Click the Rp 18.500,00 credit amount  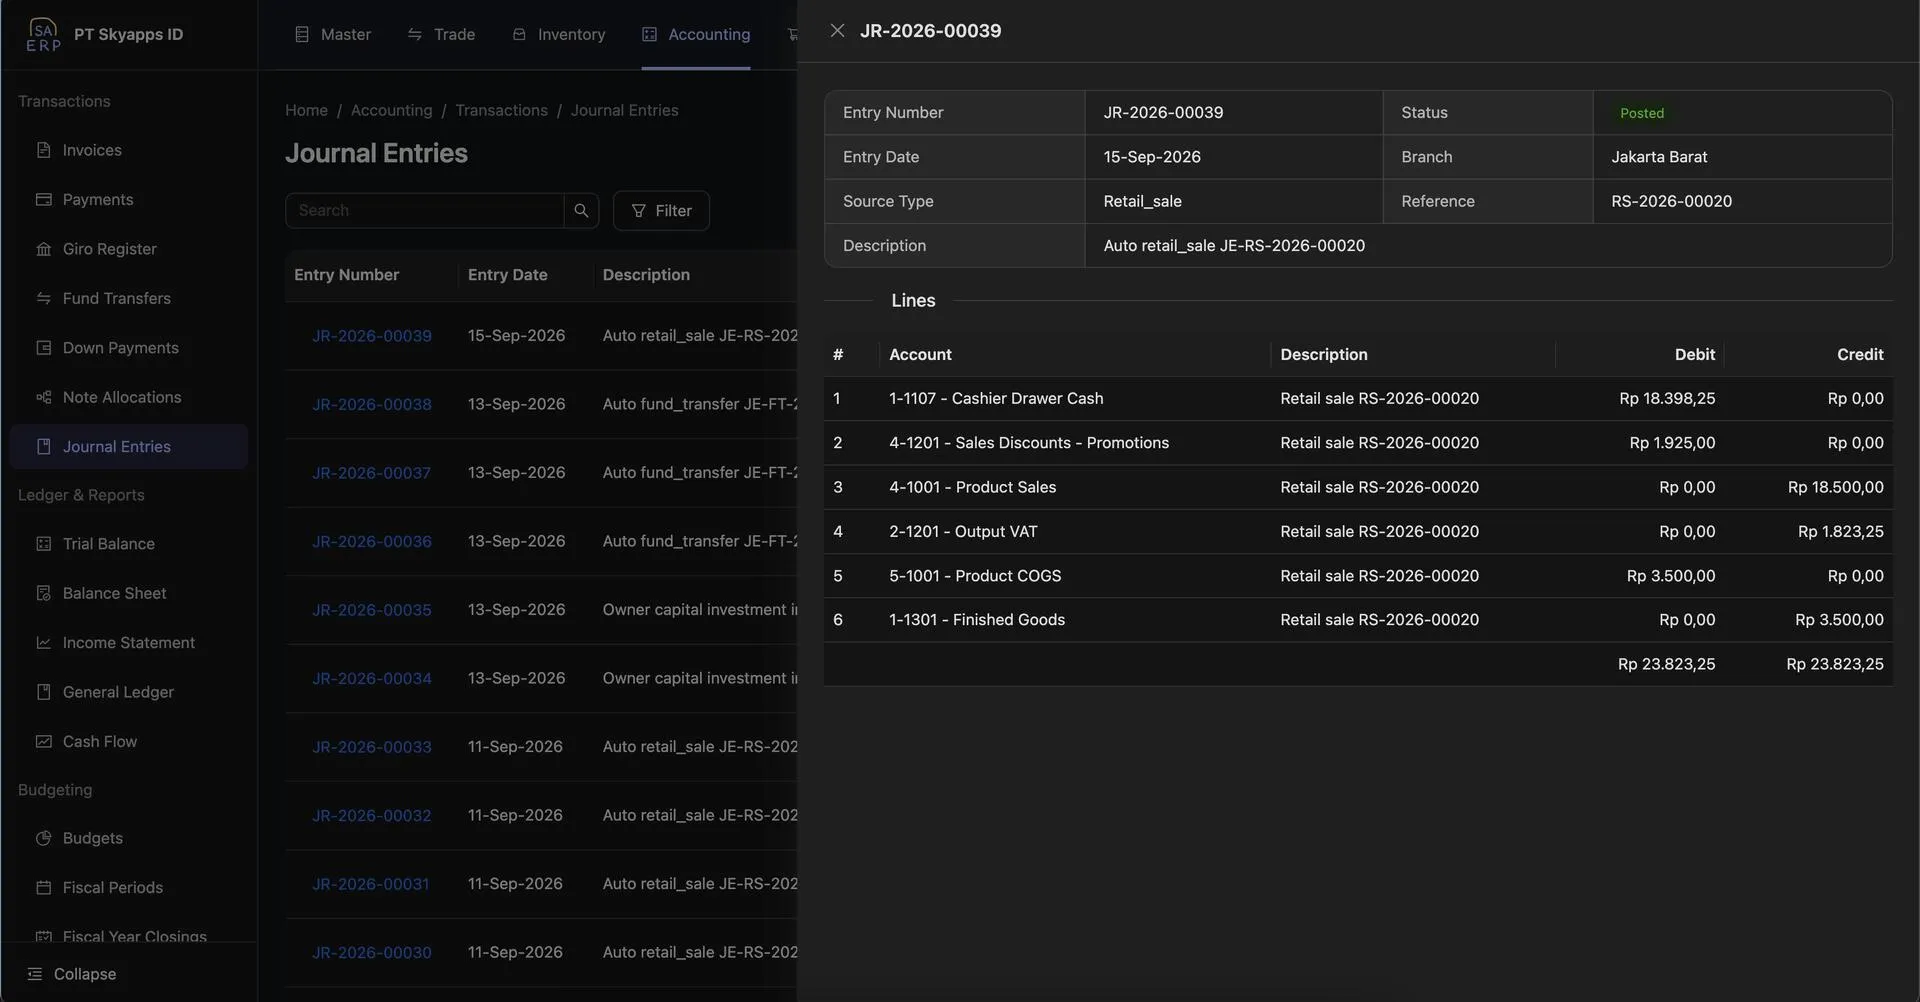pos(1835,488)
